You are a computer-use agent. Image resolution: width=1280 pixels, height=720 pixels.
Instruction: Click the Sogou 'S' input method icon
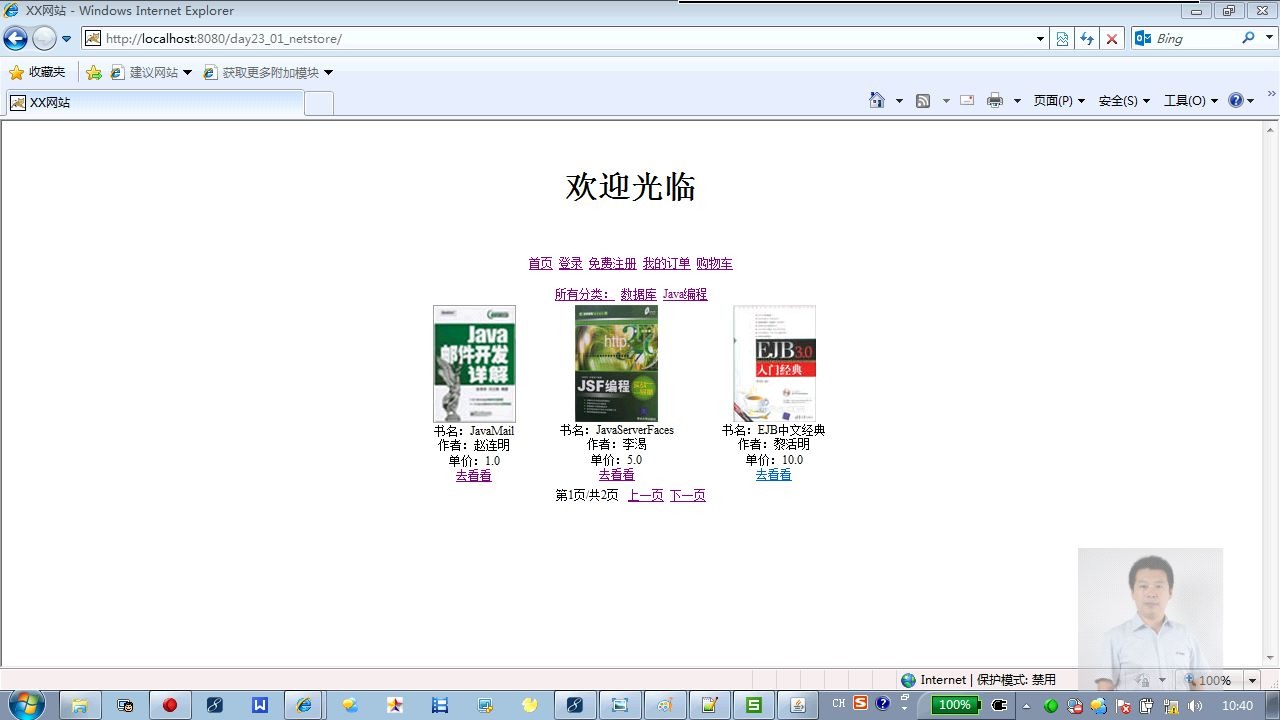[860, 704]
